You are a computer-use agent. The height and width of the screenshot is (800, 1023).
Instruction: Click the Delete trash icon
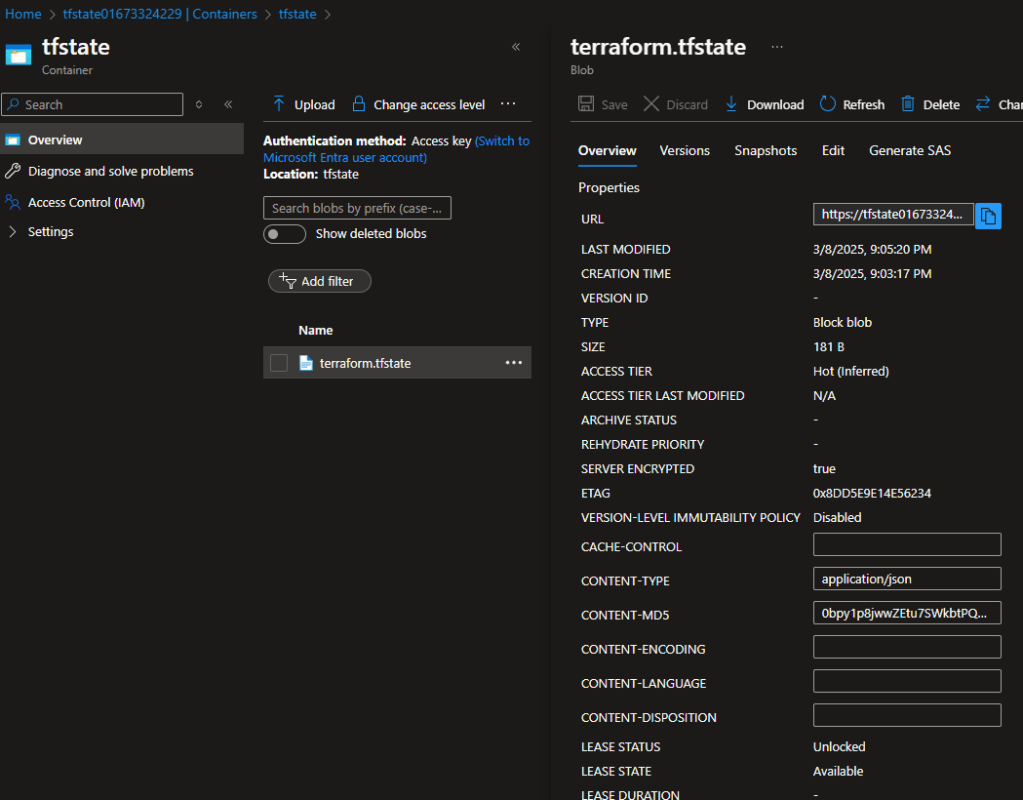(x=908, y=104)
